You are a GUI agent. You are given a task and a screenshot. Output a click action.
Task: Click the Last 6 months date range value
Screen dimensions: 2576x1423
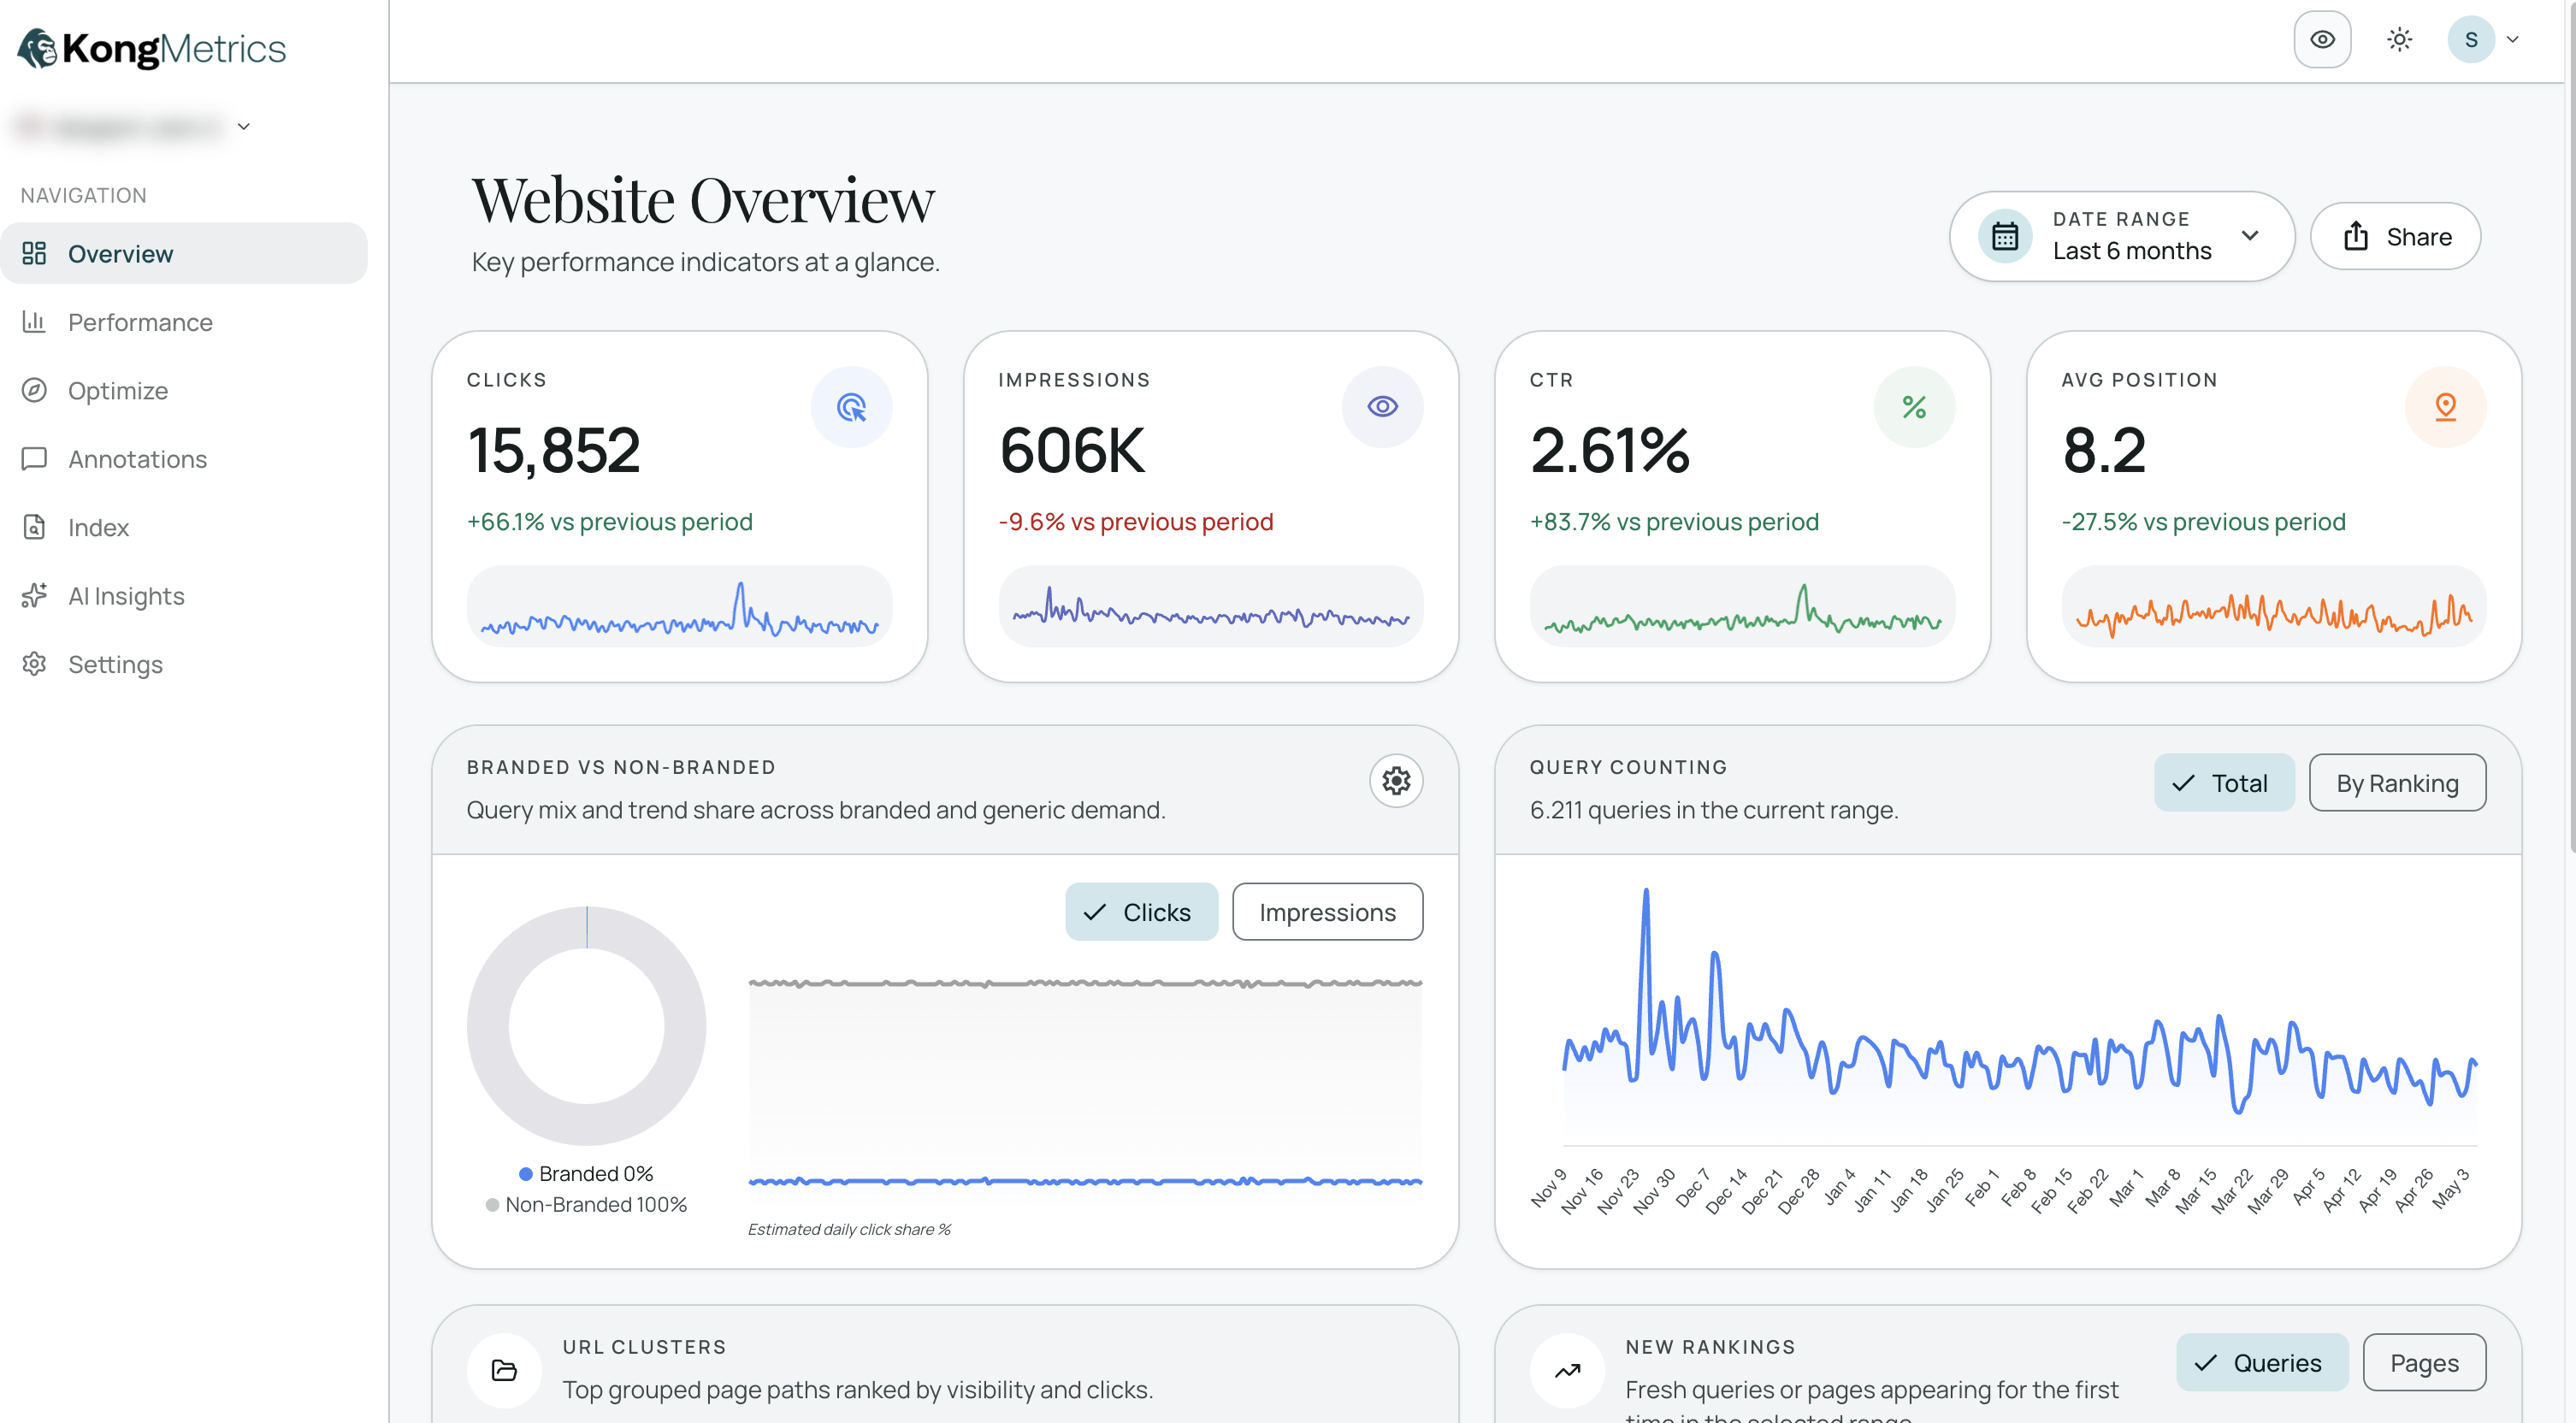tap(2132, 251)
